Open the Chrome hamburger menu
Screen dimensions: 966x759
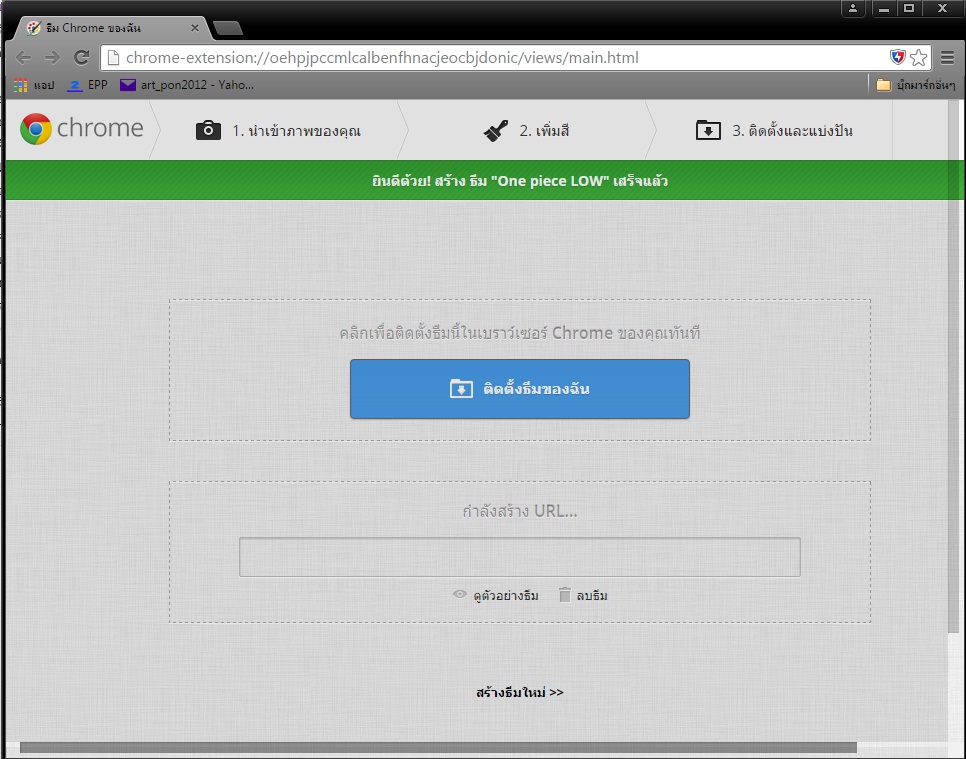coord(948,58)
